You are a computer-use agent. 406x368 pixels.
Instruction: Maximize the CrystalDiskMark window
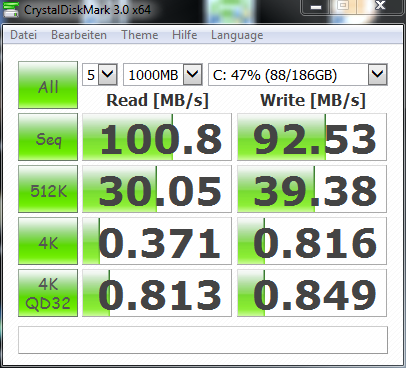(343, 6)
